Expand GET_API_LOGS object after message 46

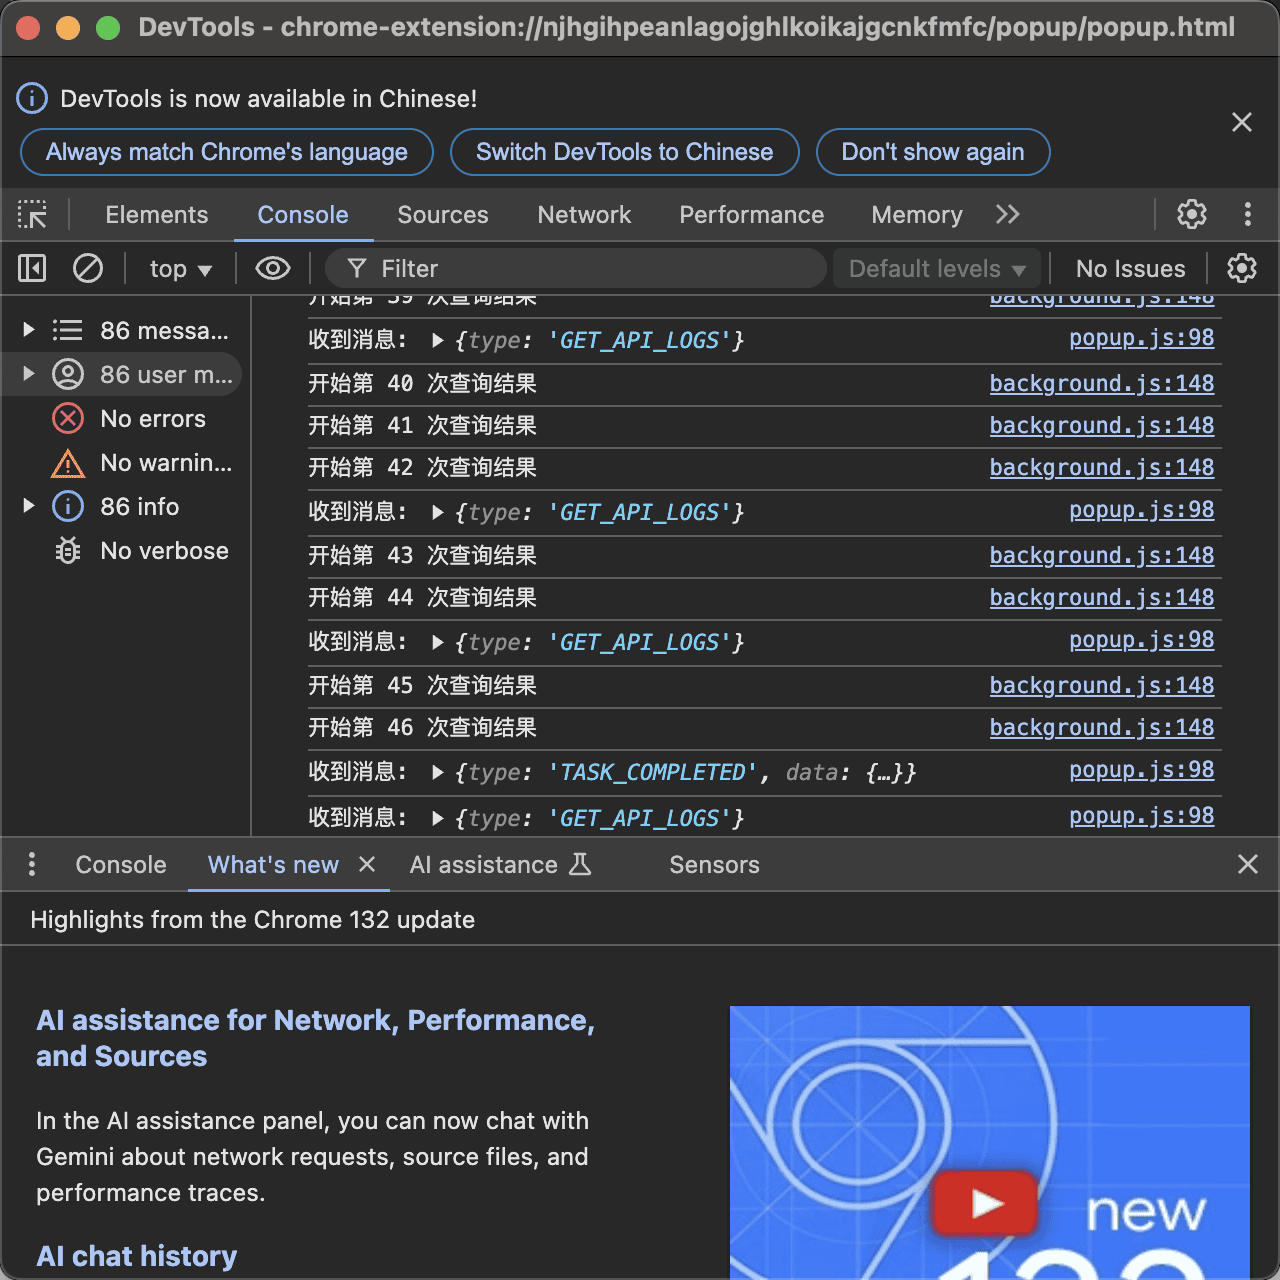pyautogui.click(x=437, y=818)
